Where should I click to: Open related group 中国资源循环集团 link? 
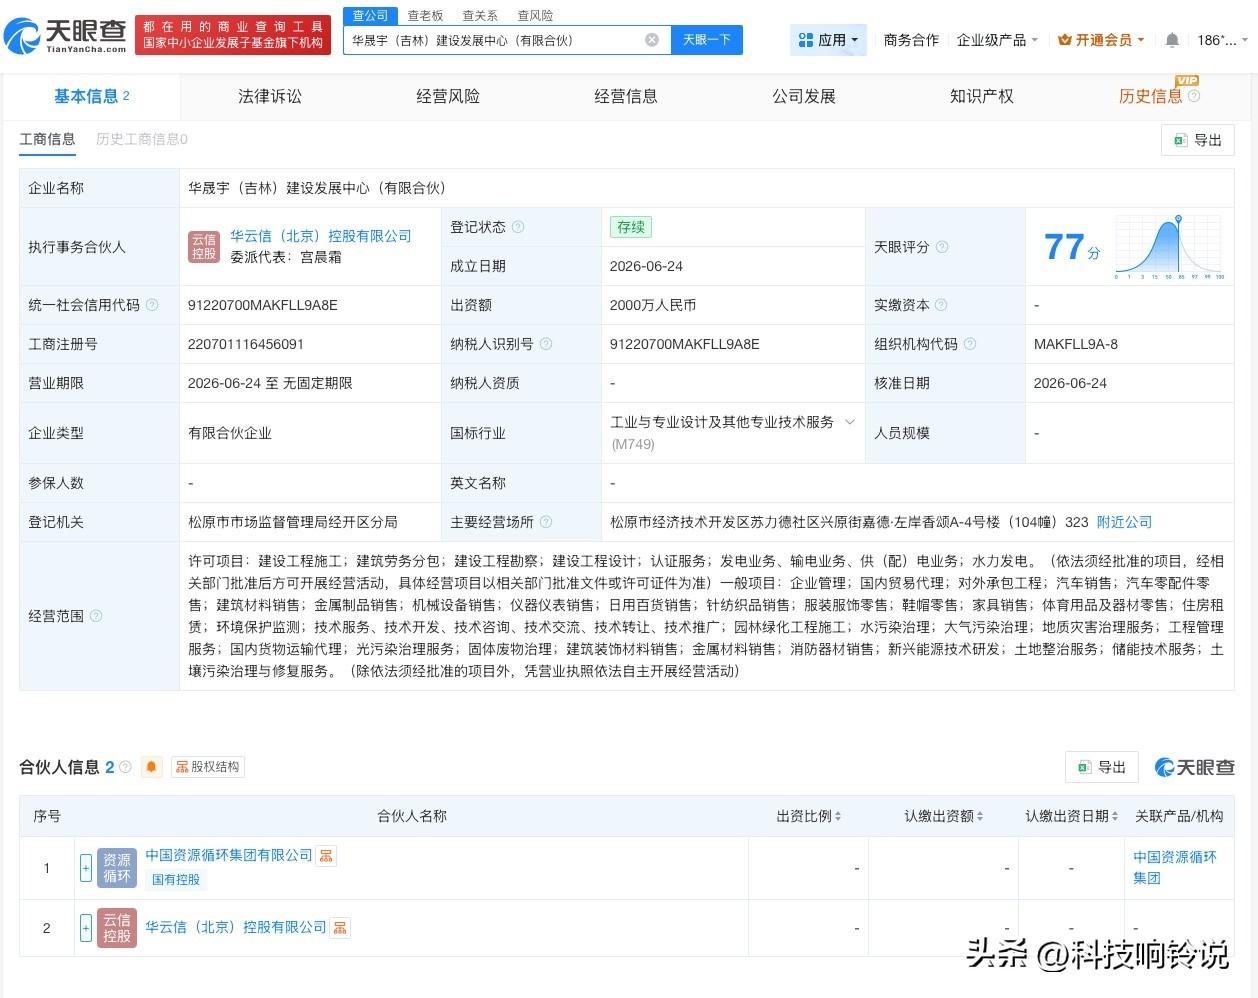click(x=1175, y=867)
